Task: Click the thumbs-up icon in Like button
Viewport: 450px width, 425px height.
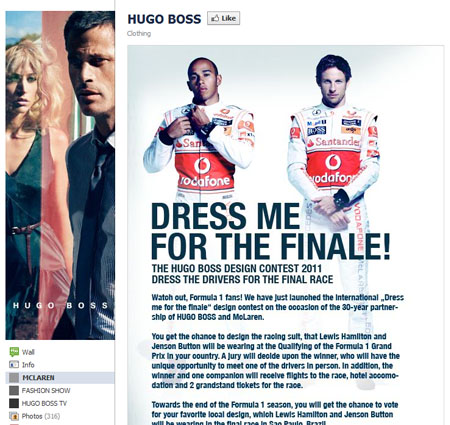Action: tap(215, 18)
